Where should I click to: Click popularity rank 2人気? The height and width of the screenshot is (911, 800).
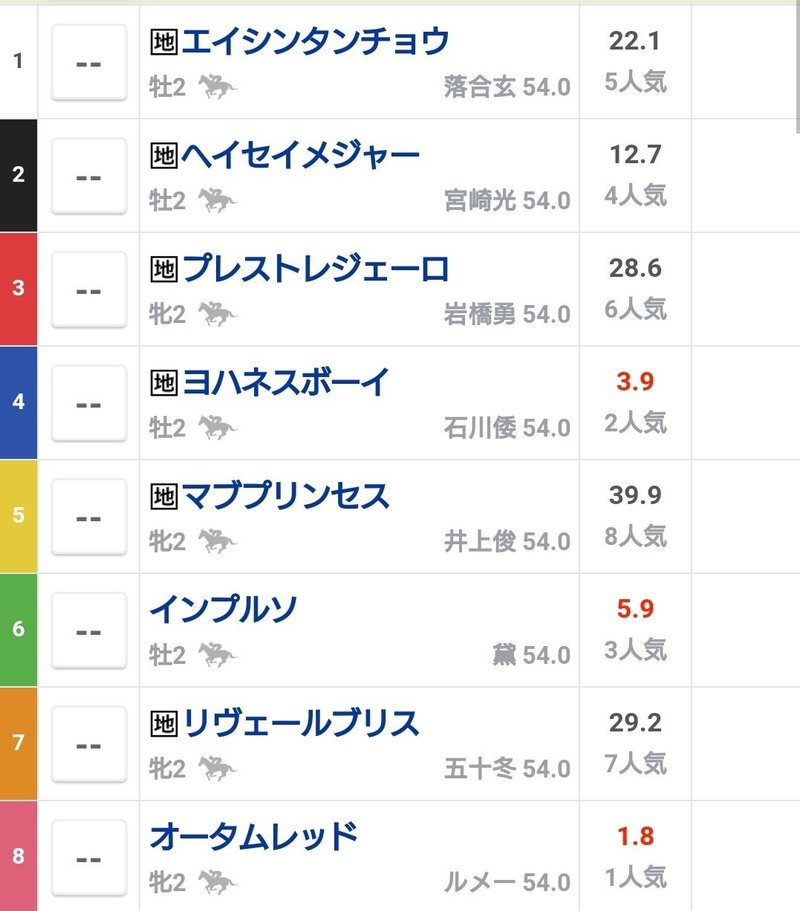point(635,423)
